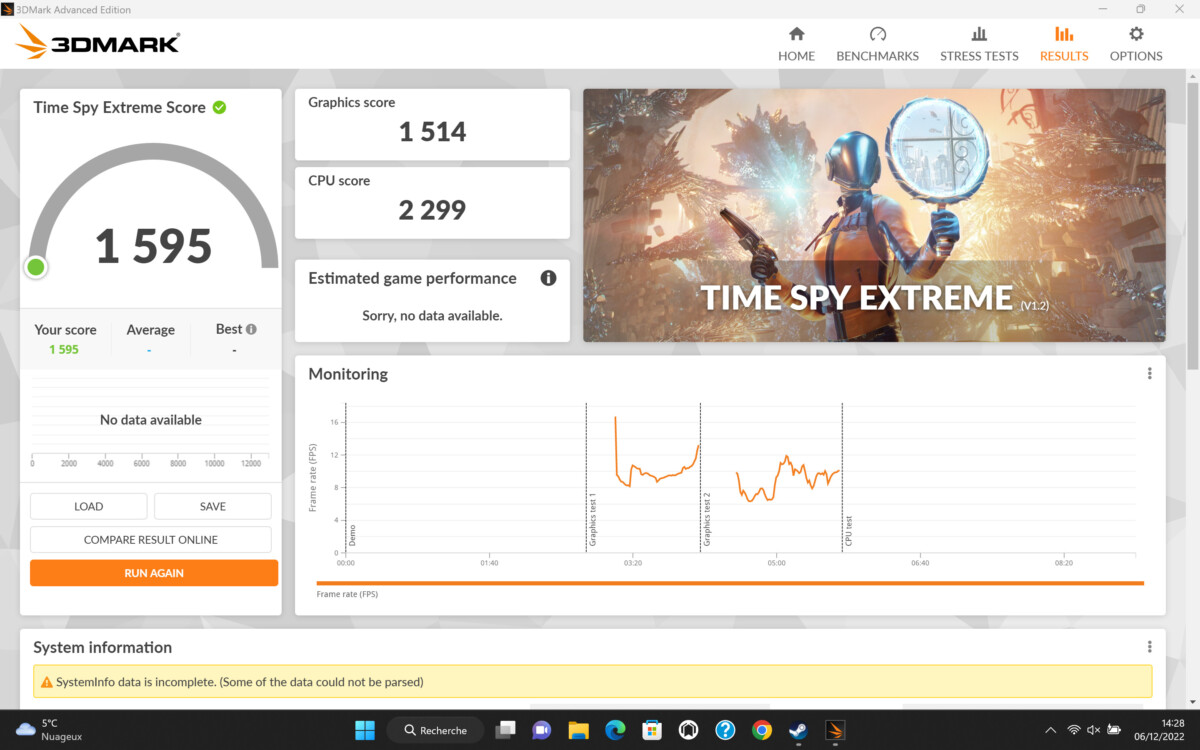Expand hidden system tray icons chevron

pos(1049,730)
